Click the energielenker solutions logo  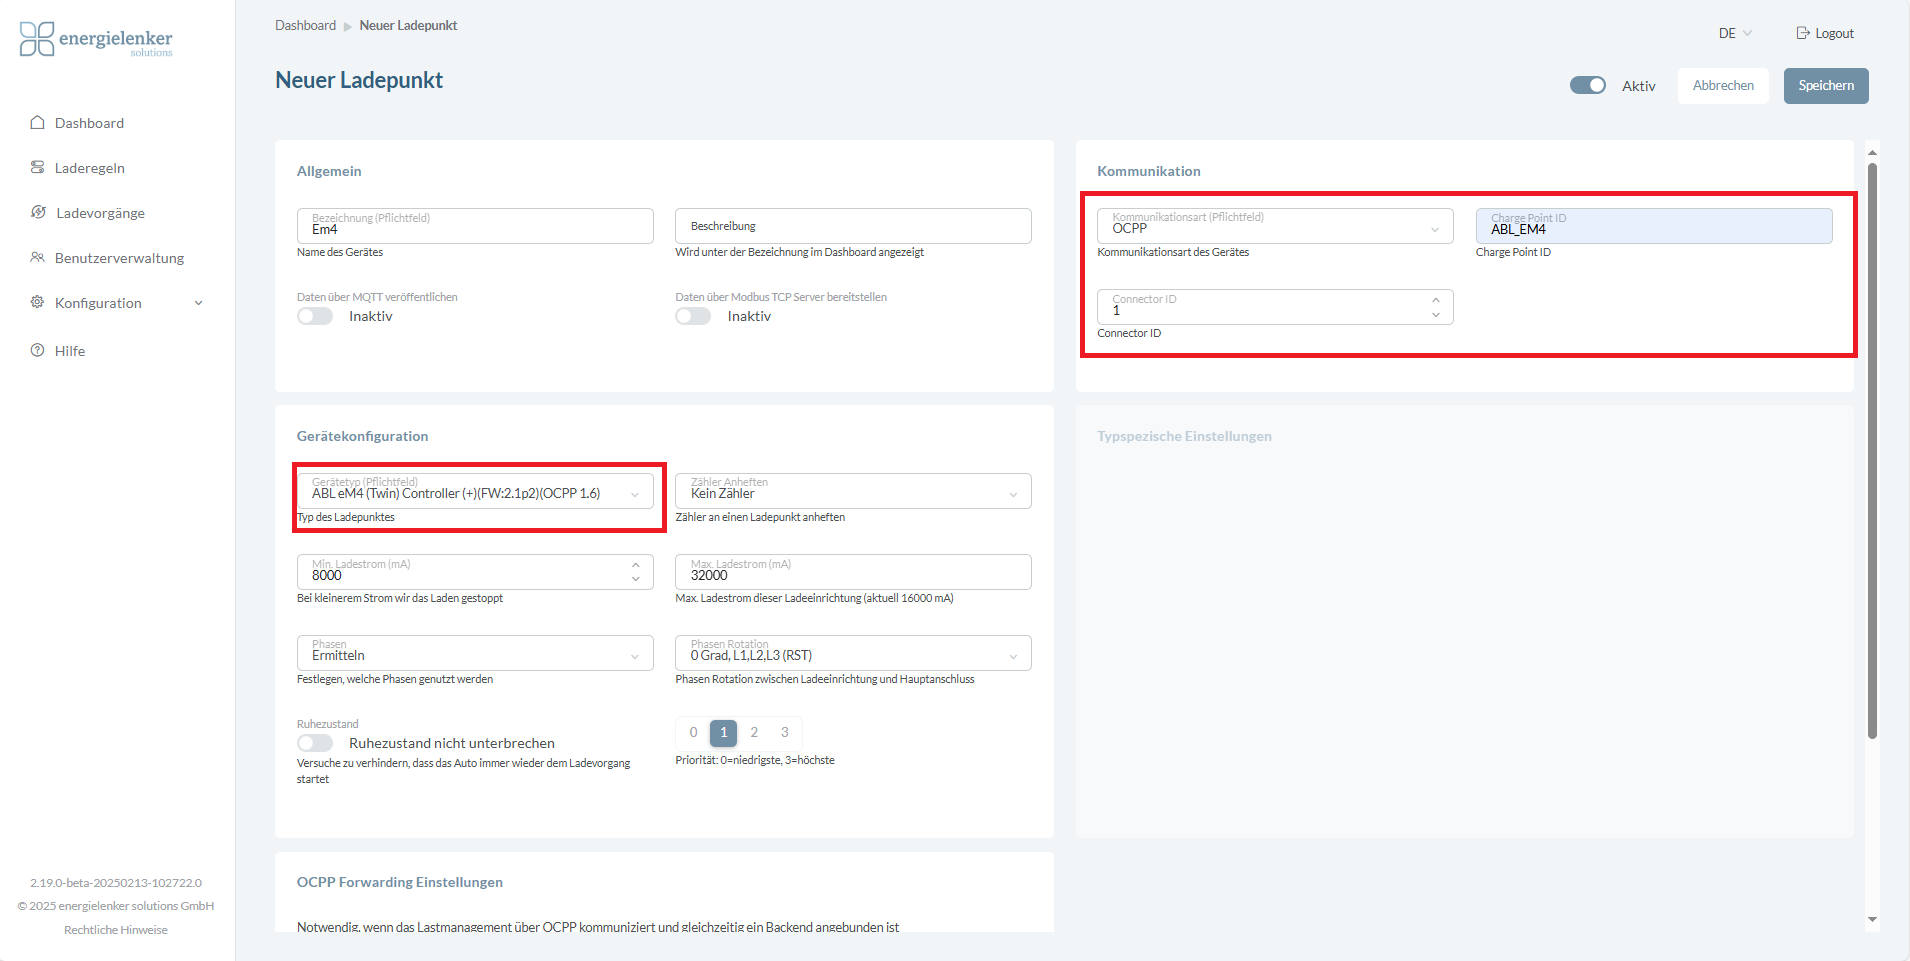pos(96,40)
